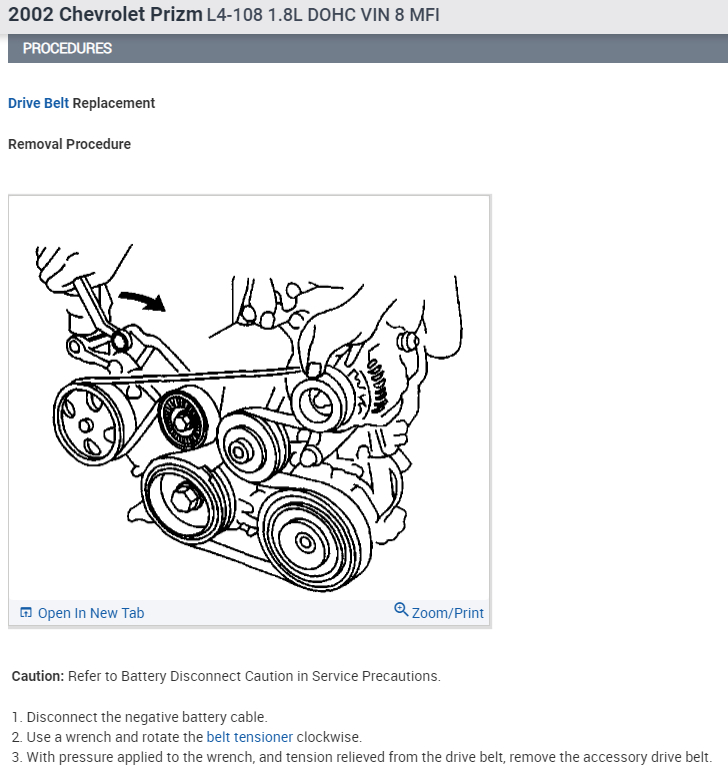Select the Removal Procedure heading text

coord(69,144)
